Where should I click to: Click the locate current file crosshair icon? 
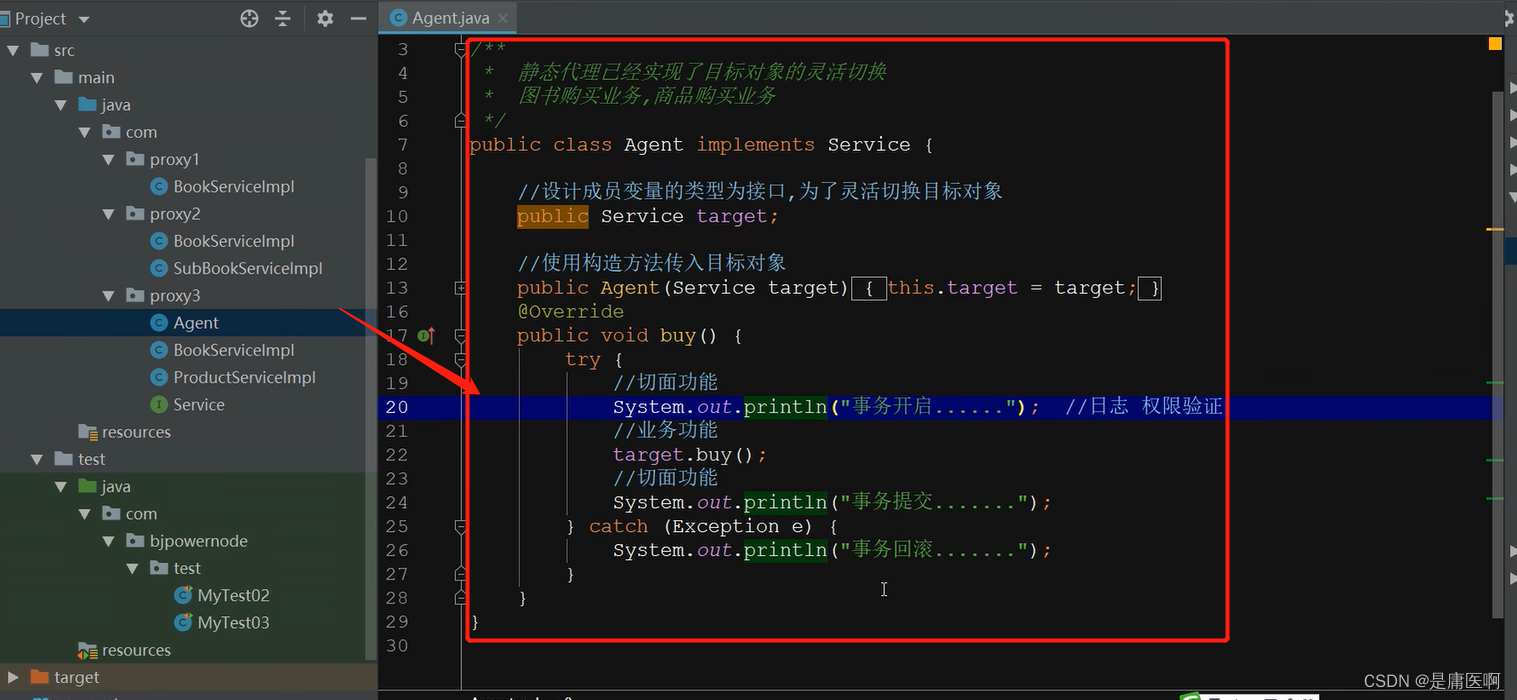[x=250, y=18]
